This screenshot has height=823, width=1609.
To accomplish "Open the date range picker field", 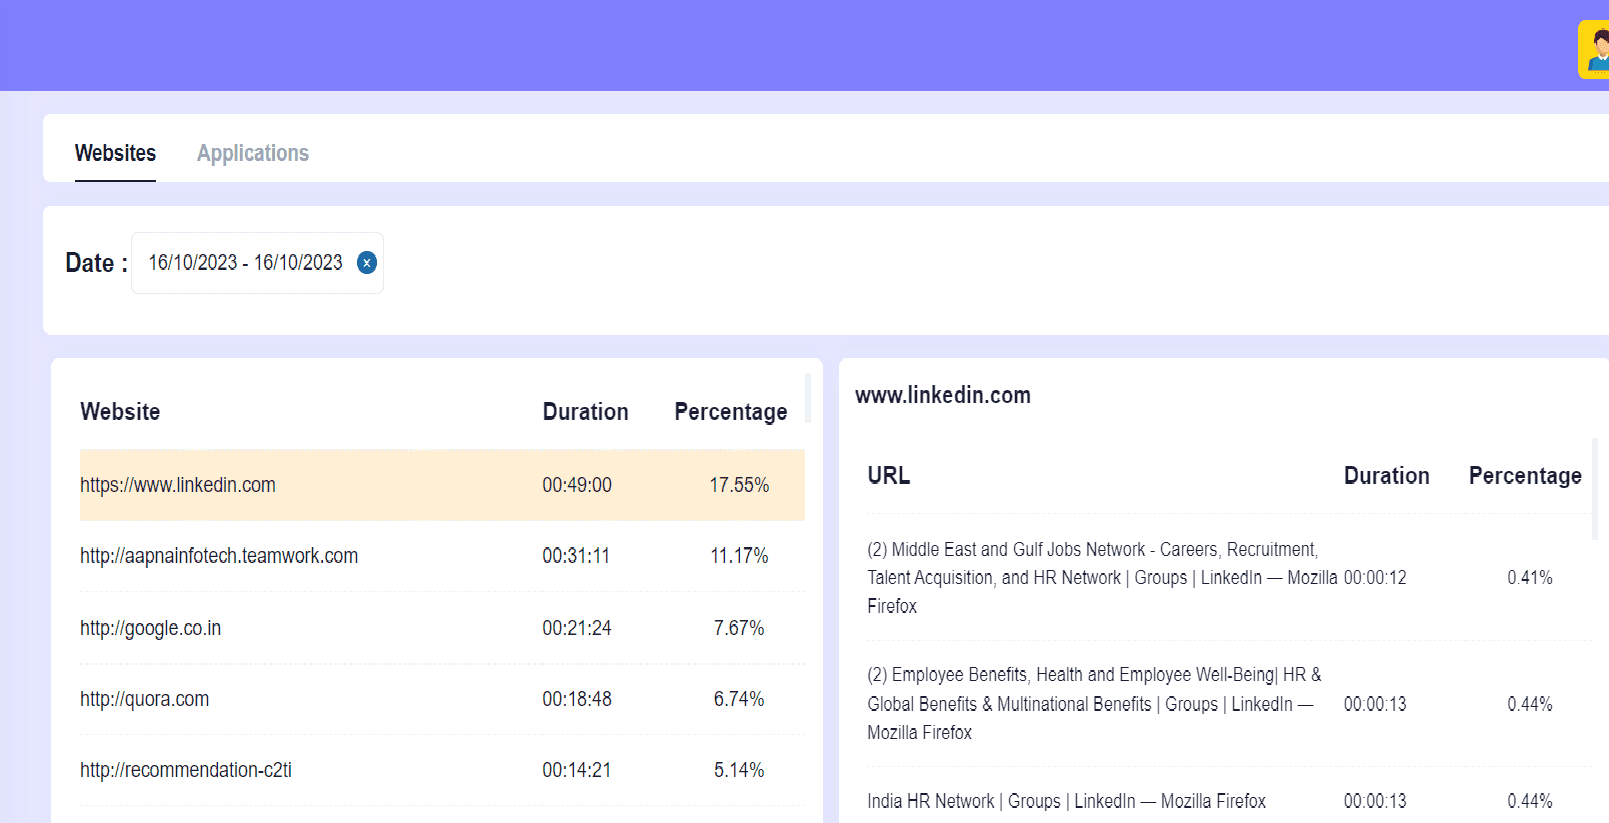I will [245, 263].
